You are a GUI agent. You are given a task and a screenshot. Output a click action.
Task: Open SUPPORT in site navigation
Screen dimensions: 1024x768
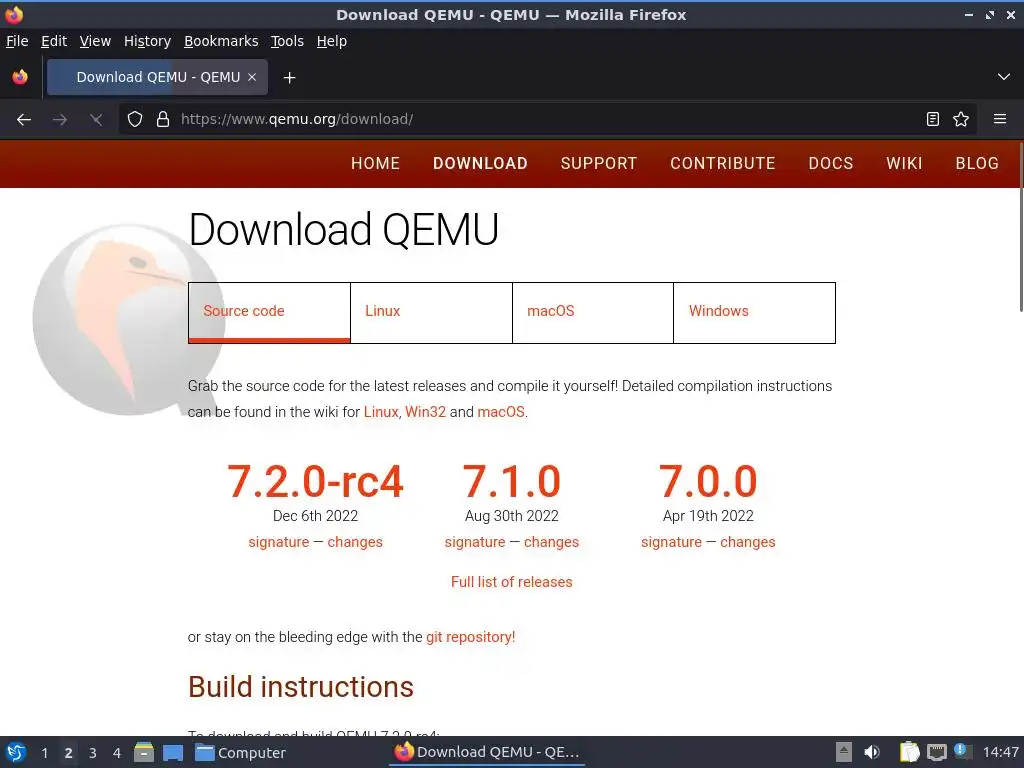pyautogui.click(x=599, y=163)
